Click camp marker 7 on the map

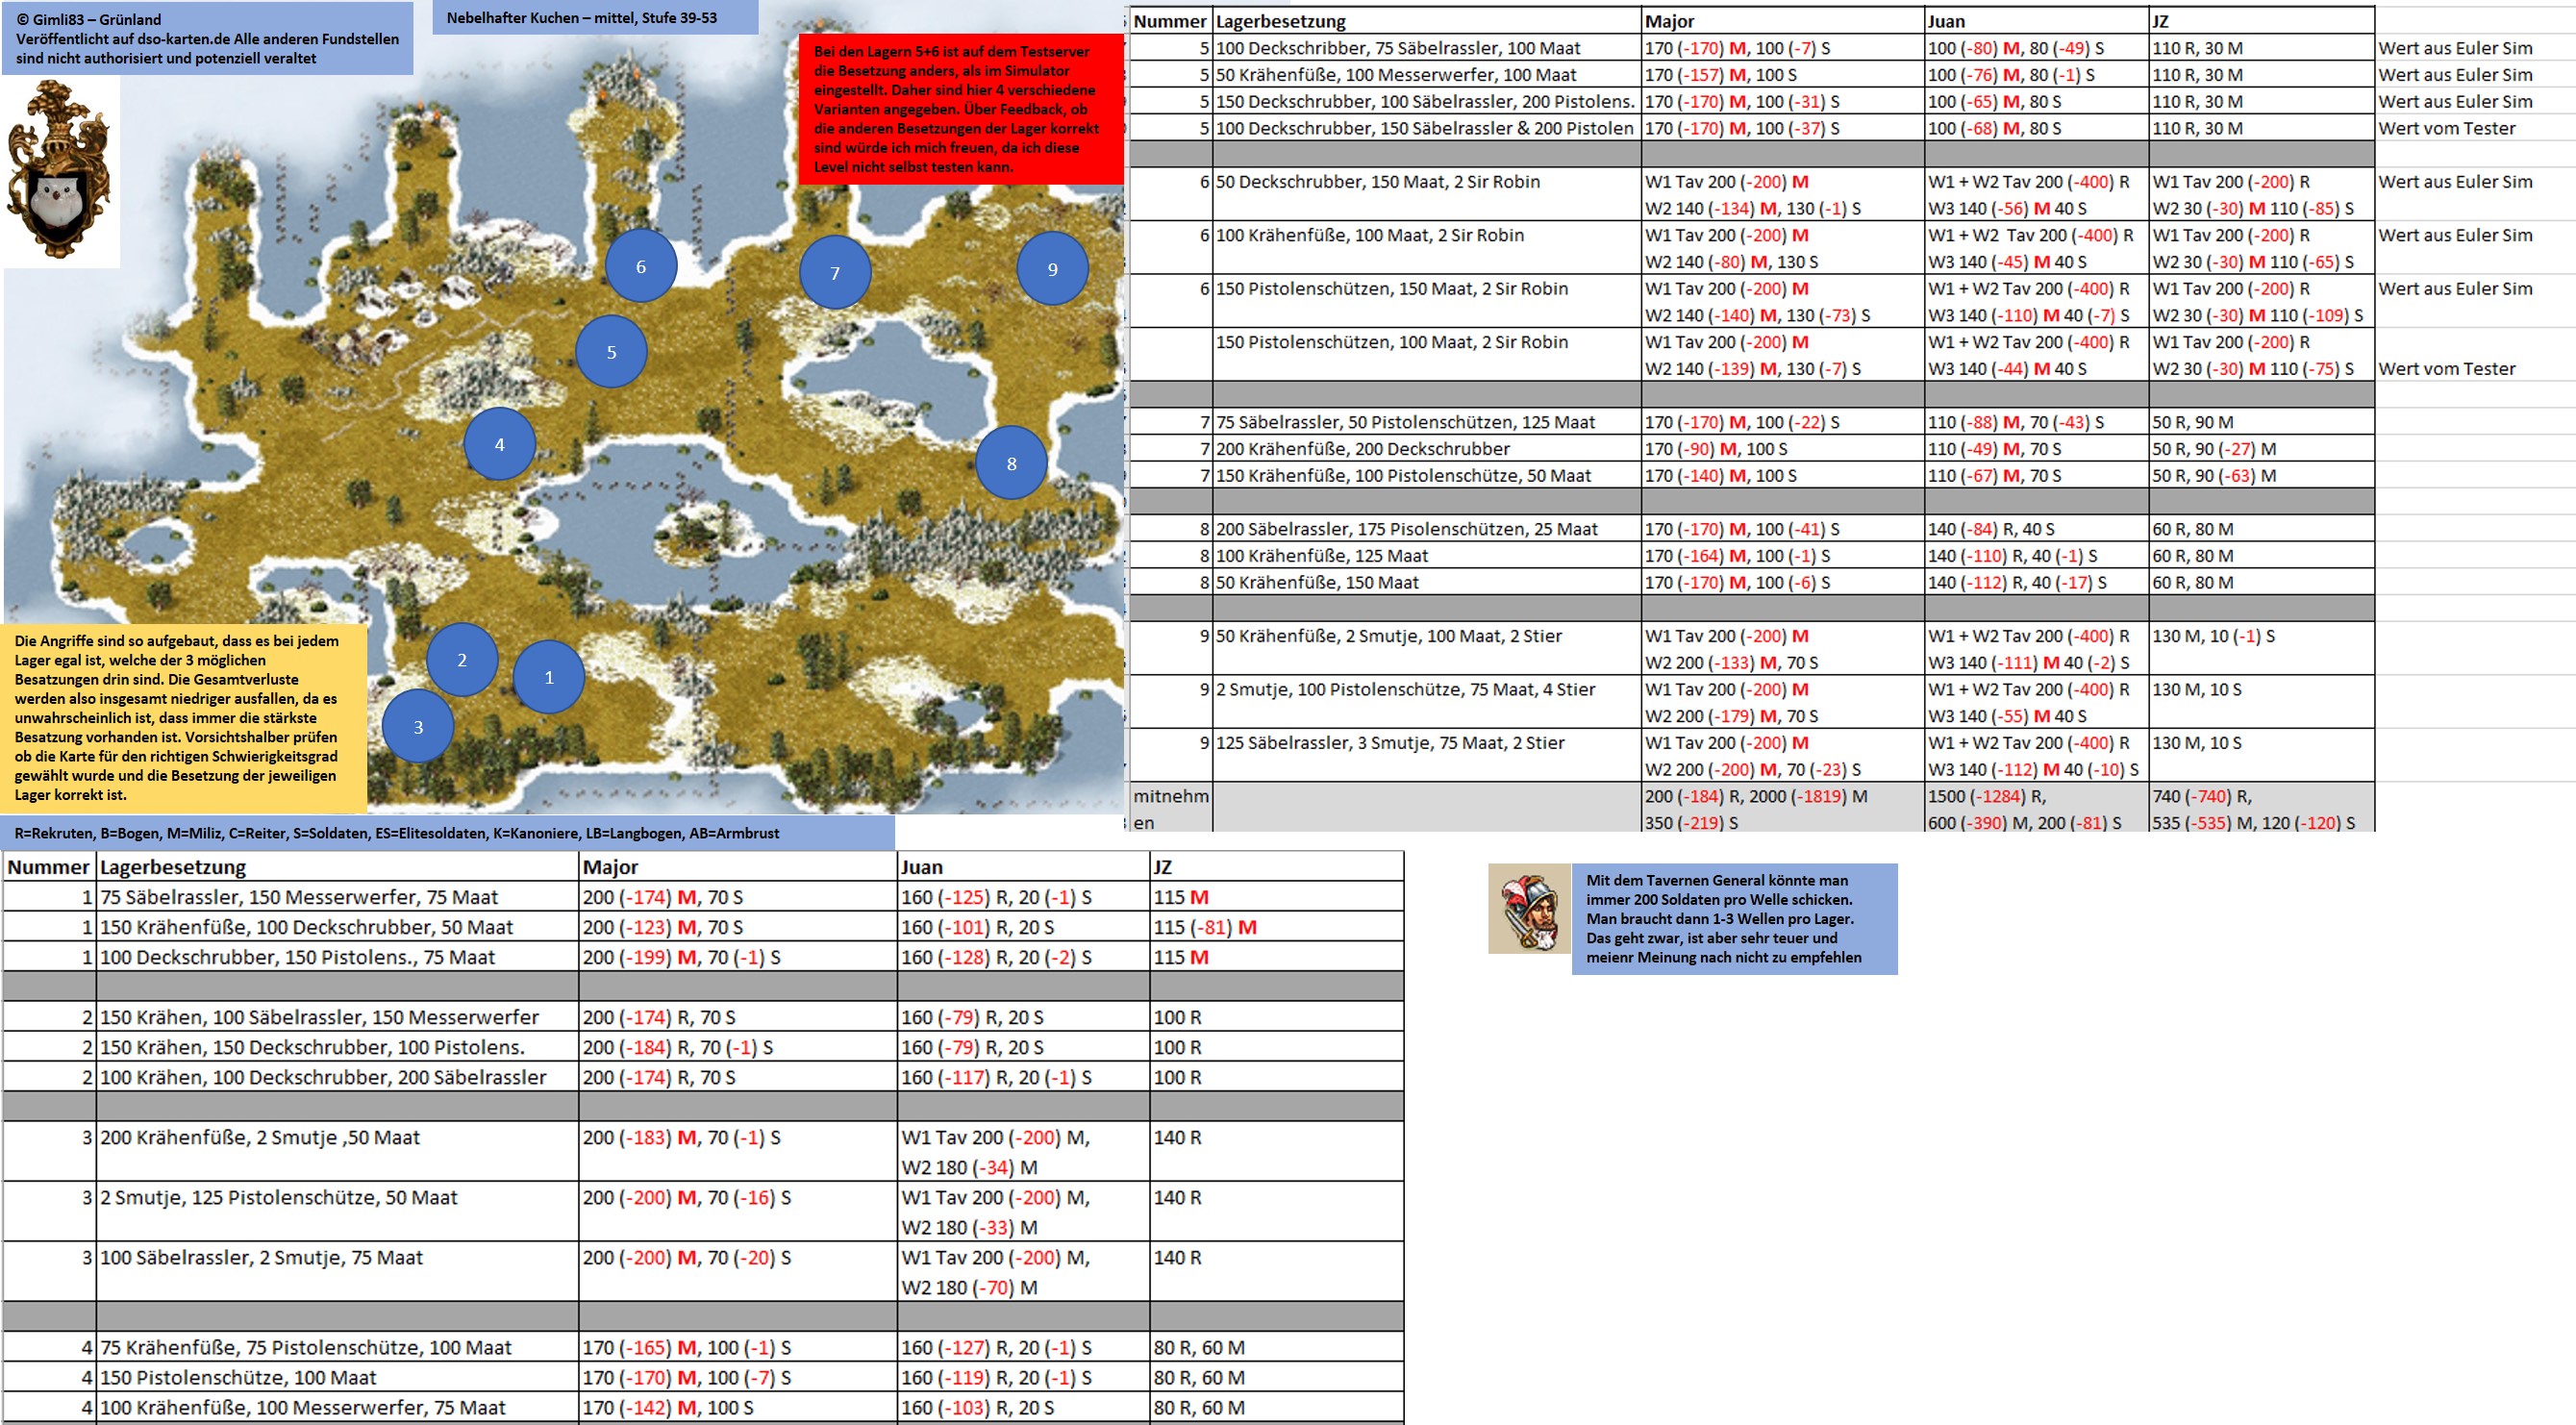[834, 273]
